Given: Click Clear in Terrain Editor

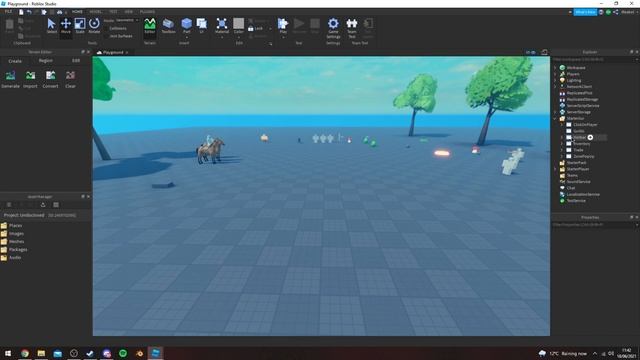Looking at the screenshot, I should pos(70,80).
